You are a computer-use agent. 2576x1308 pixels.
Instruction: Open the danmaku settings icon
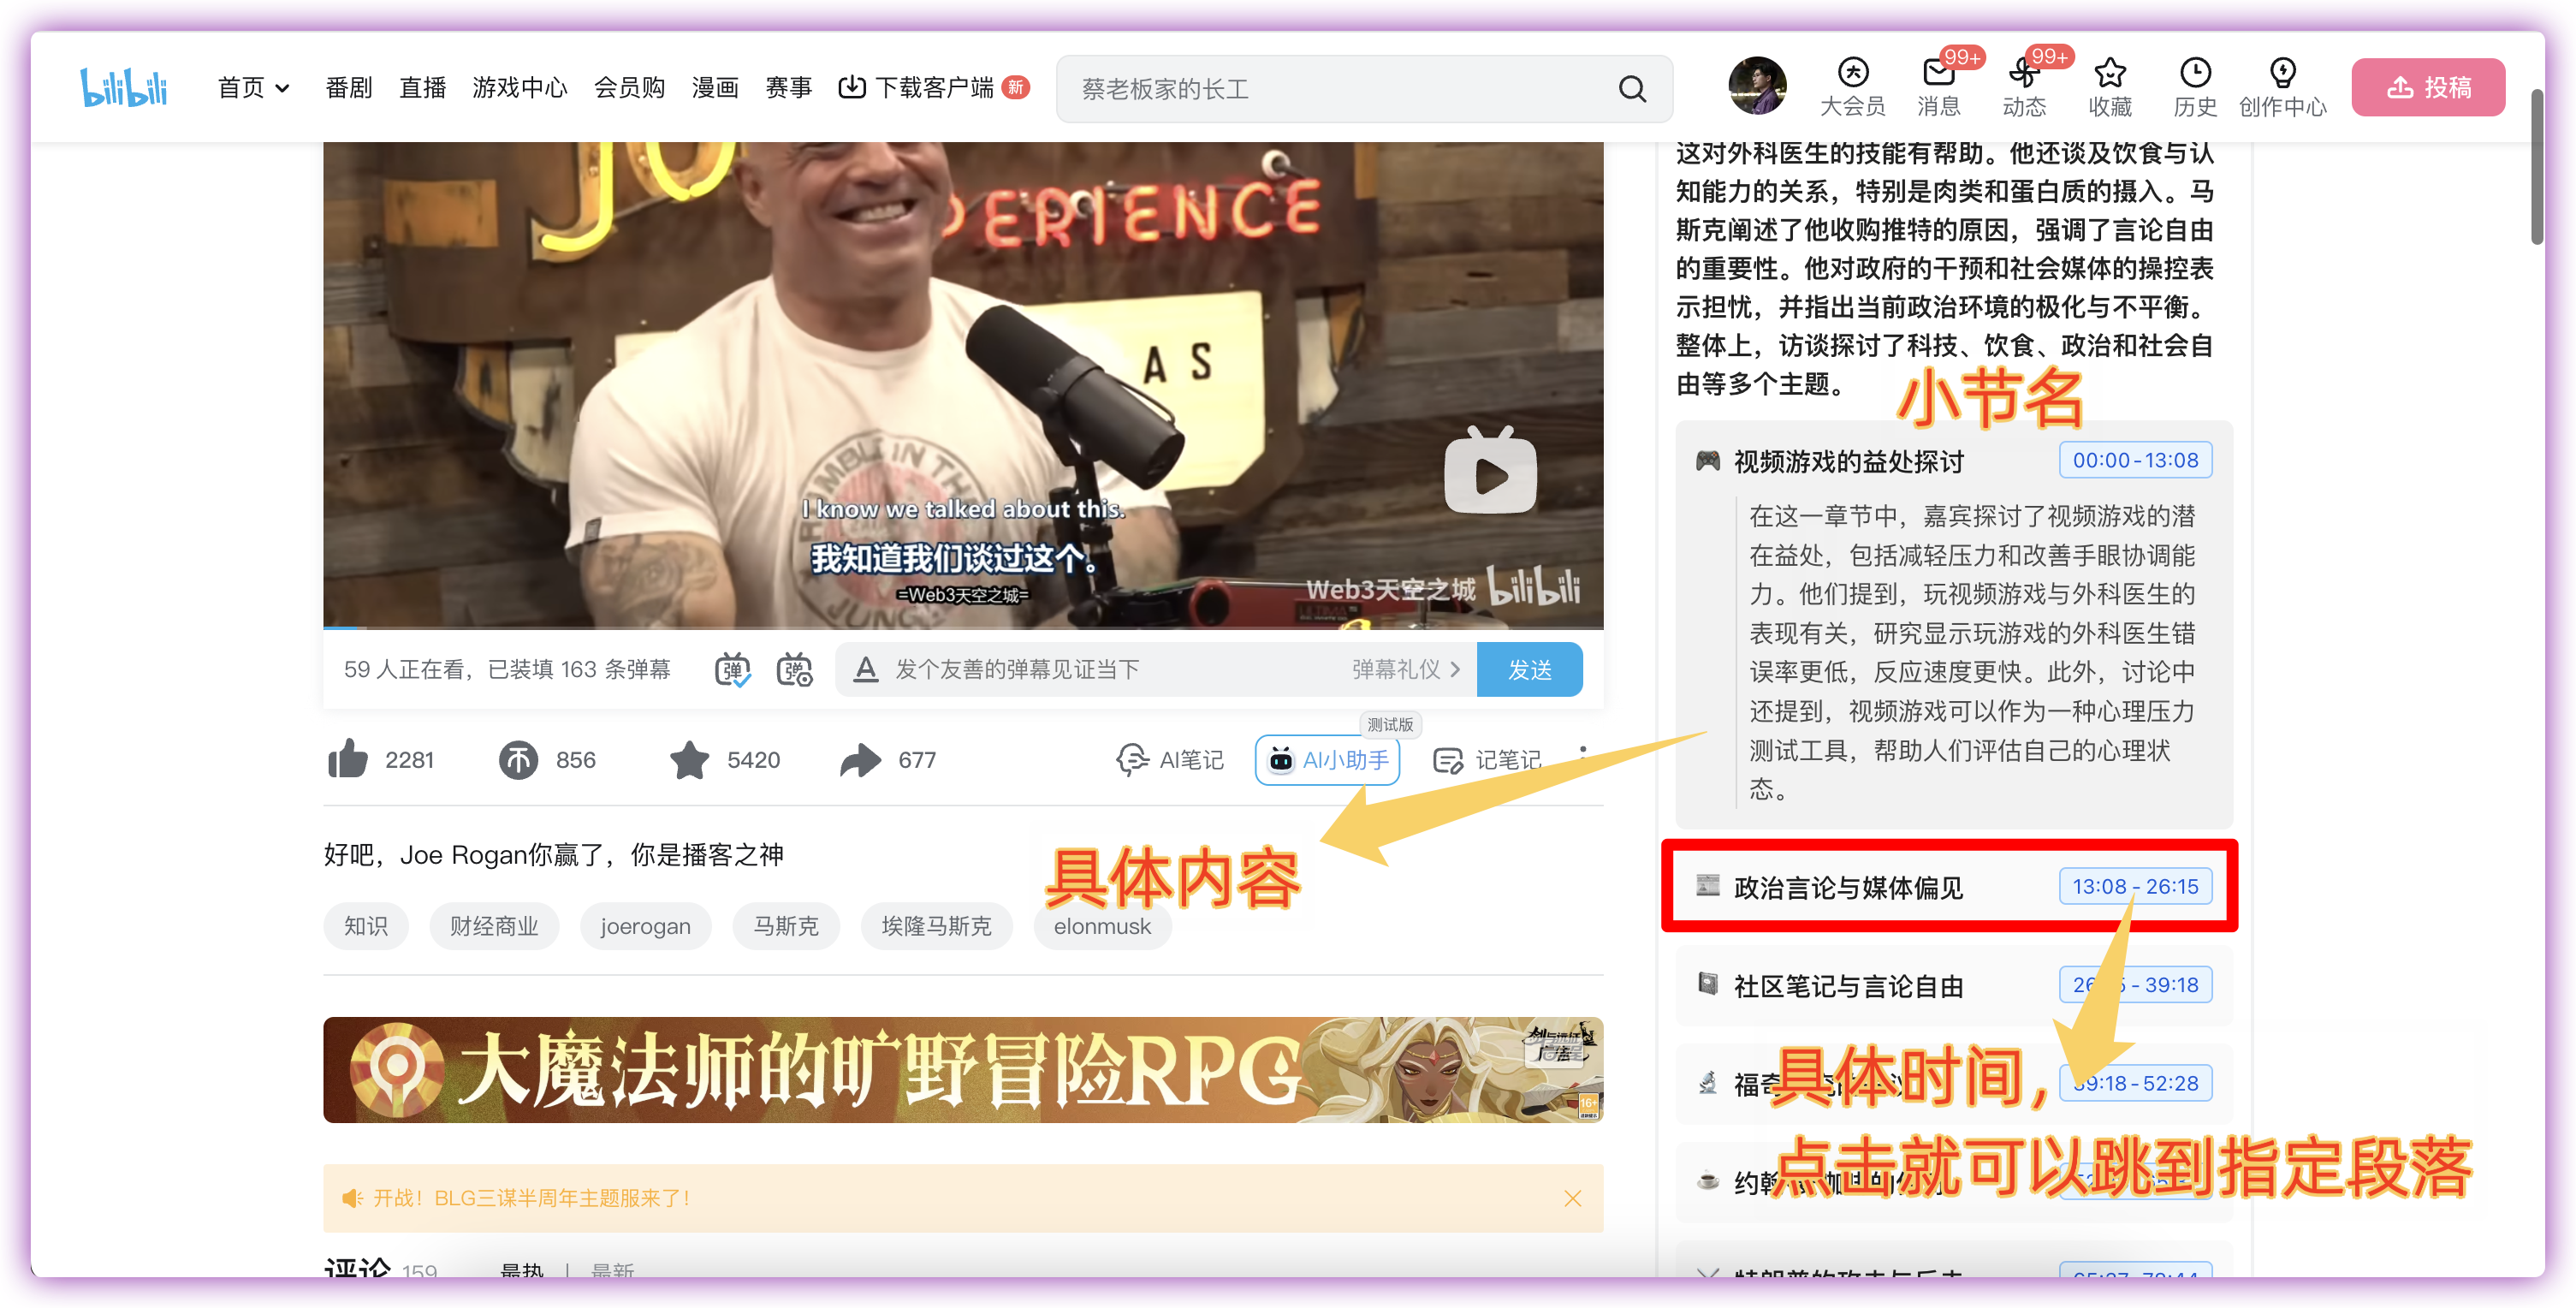click(x=795, y=669)
